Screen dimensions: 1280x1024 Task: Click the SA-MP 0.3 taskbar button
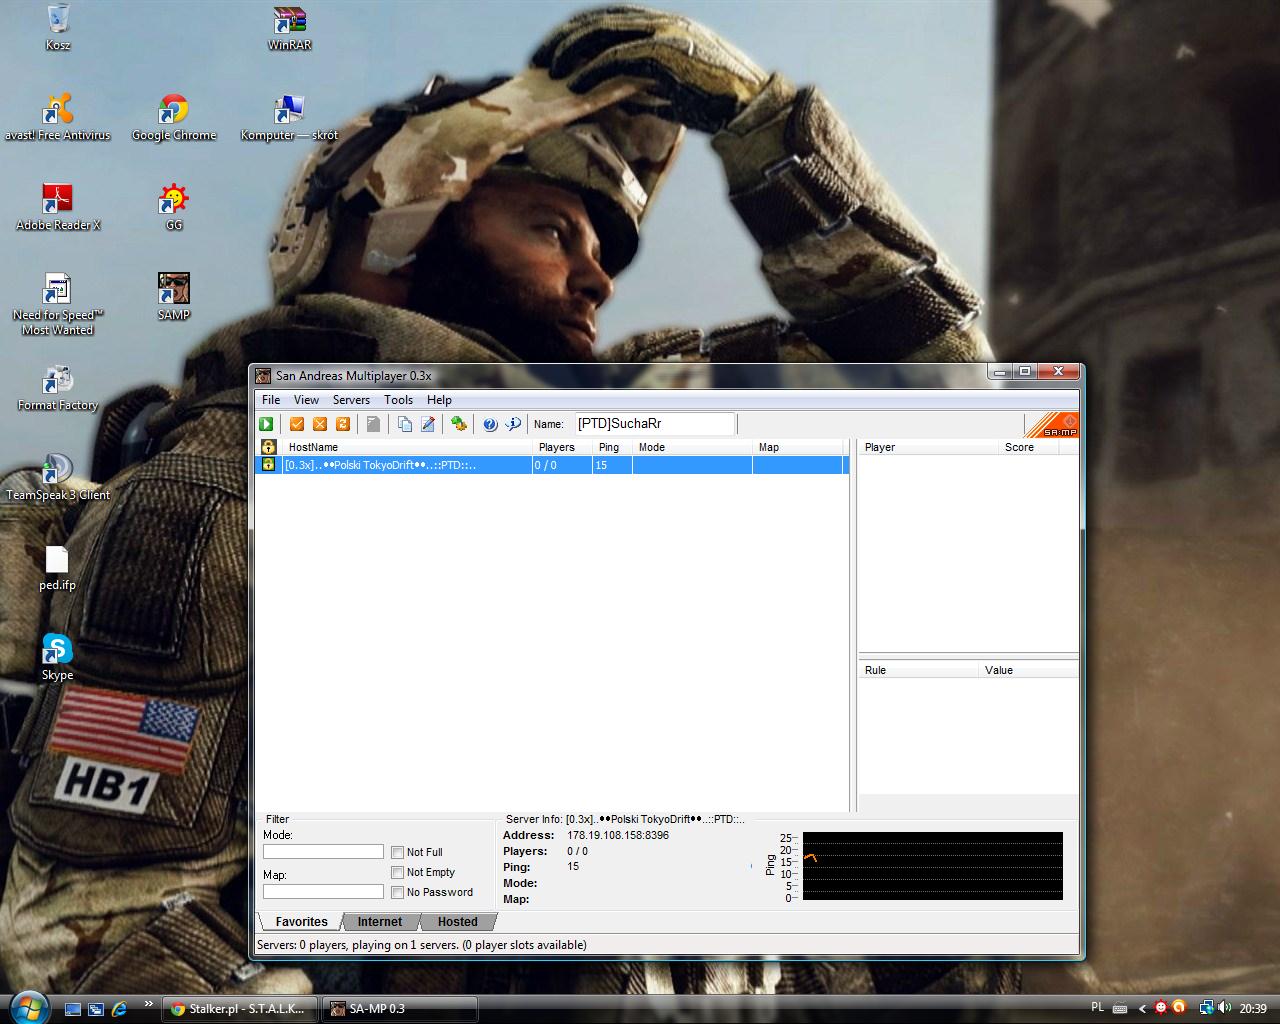[399, 1009]
